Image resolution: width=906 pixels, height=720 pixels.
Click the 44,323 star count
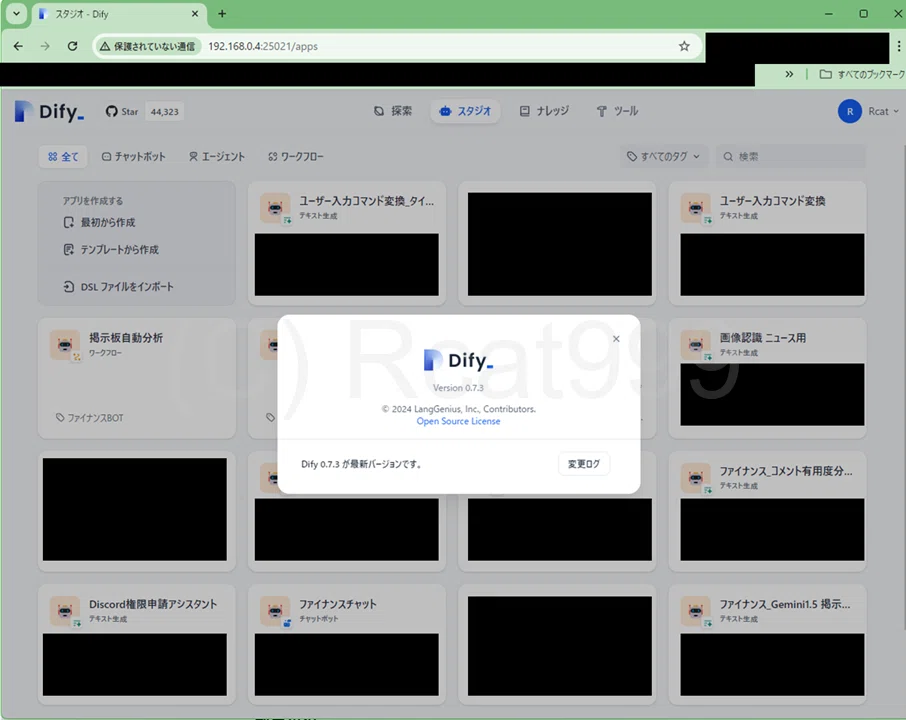coord(165,112)
